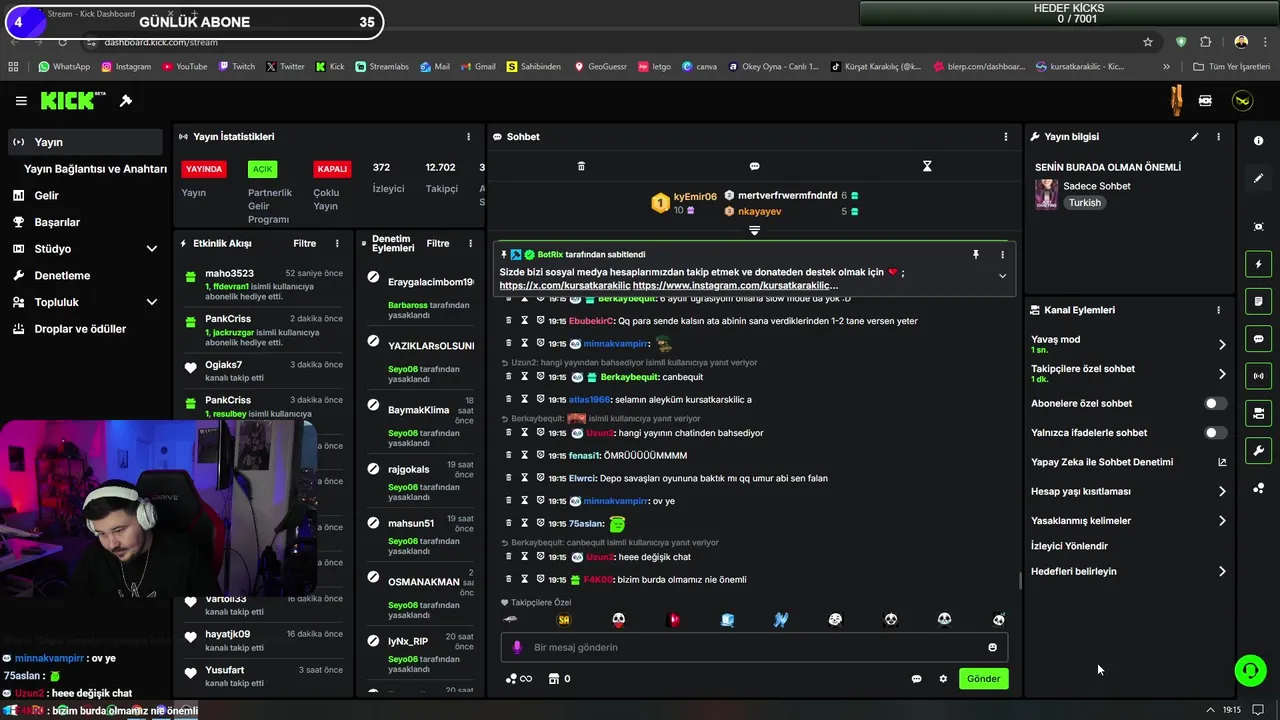Screen dimensions: 1280x720
Task: Click the green support headset button
Action: pyautogui.click(x=1250, y=671)
